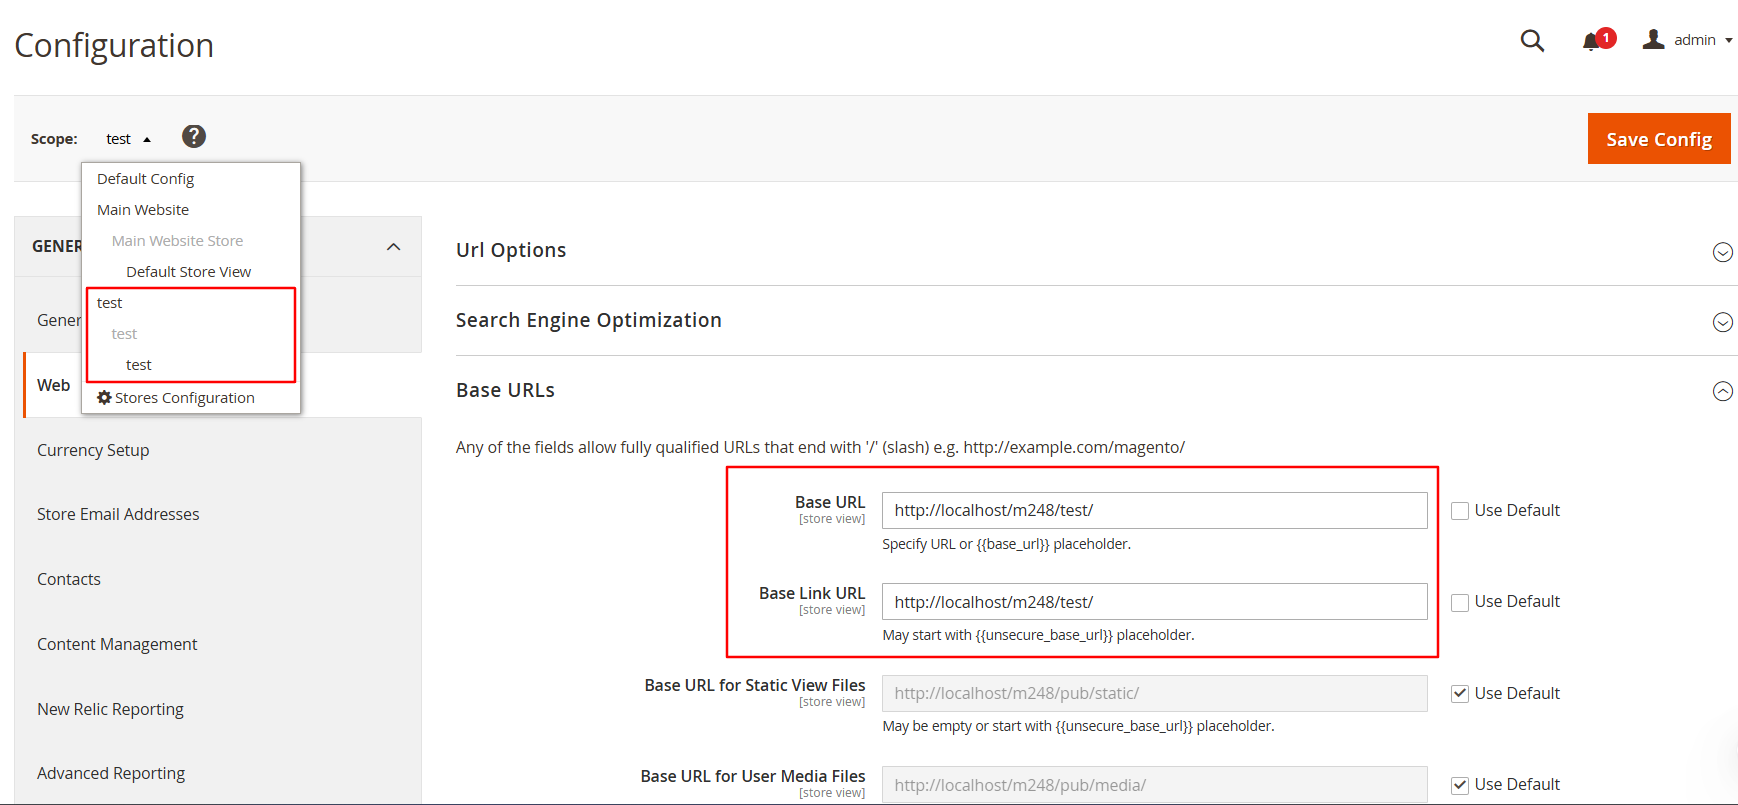Uncheck Use Default for User Media Files
This screenshot has height=805, width=1738.
(x=1460, y=785)
